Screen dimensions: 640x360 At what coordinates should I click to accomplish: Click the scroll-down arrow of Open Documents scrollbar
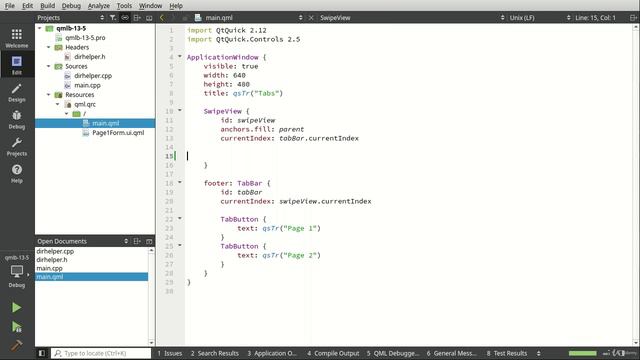point(151,343)
